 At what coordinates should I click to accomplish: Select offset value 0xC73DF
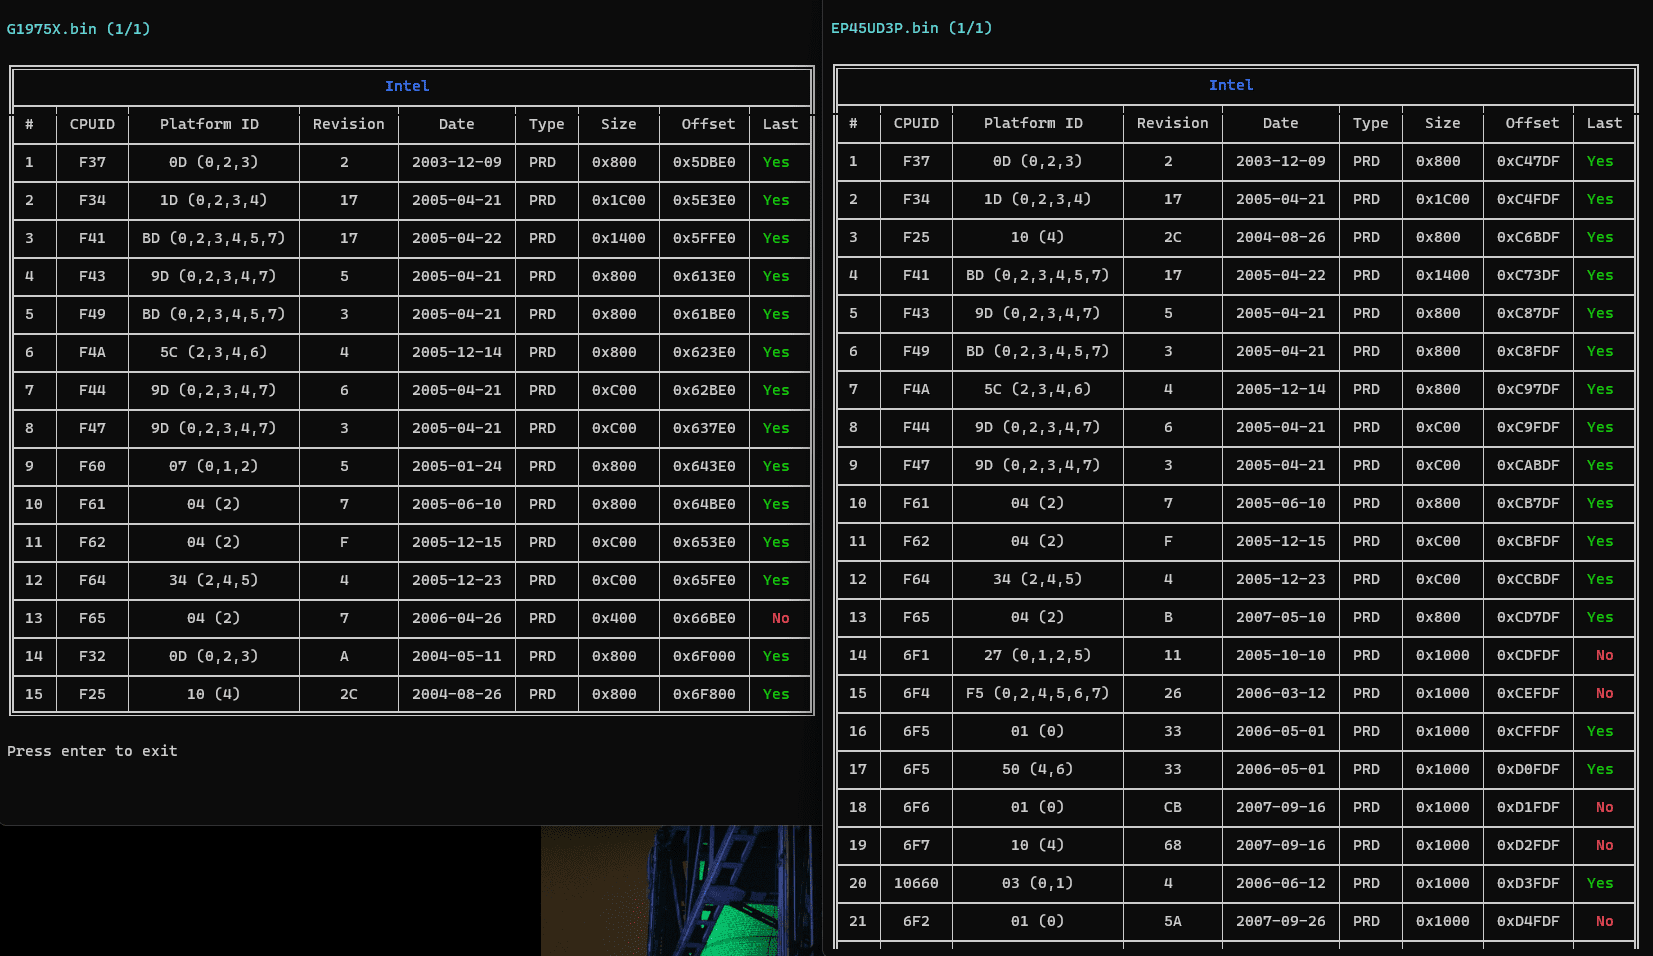tap(1528, 275)
